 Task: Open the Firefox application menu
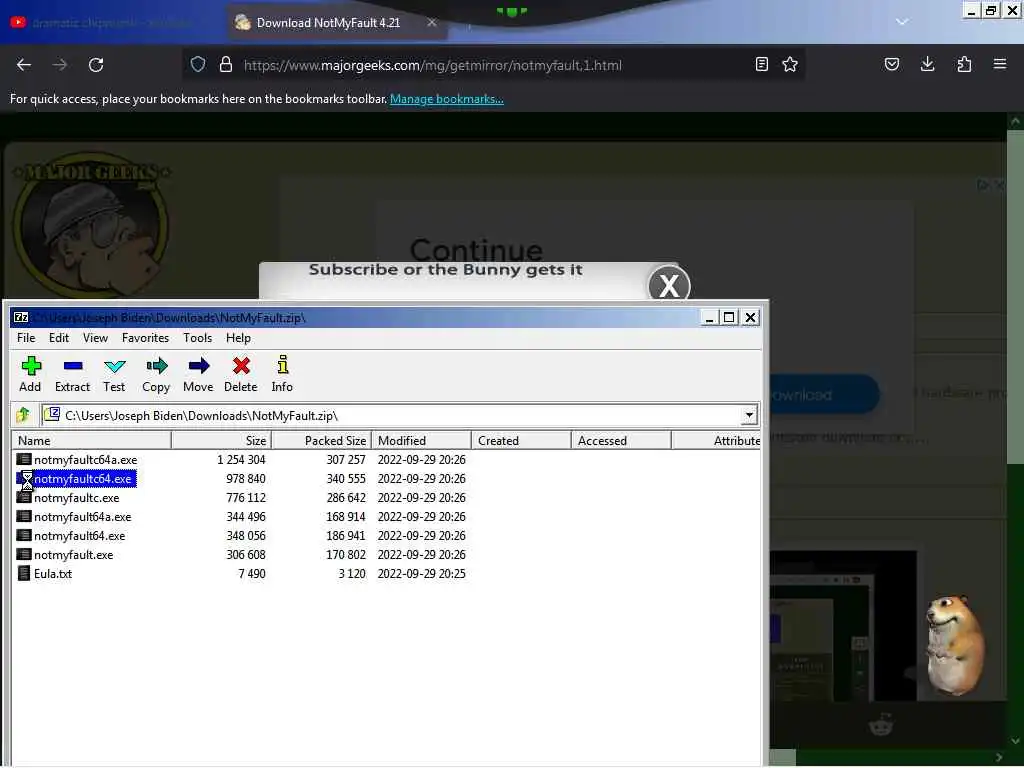1000,64
